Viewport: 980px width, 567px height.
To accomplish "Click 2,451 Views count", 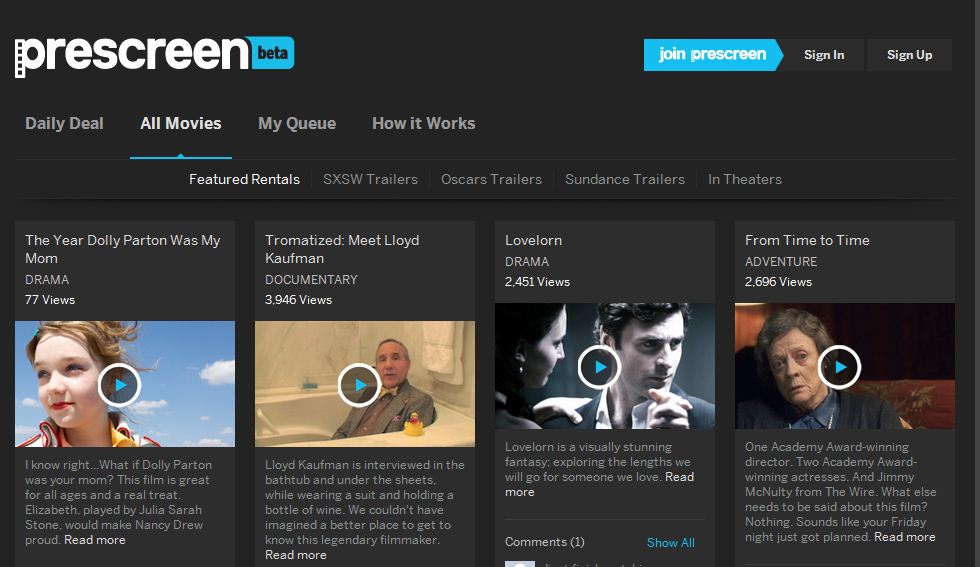I will coord(538,282).
